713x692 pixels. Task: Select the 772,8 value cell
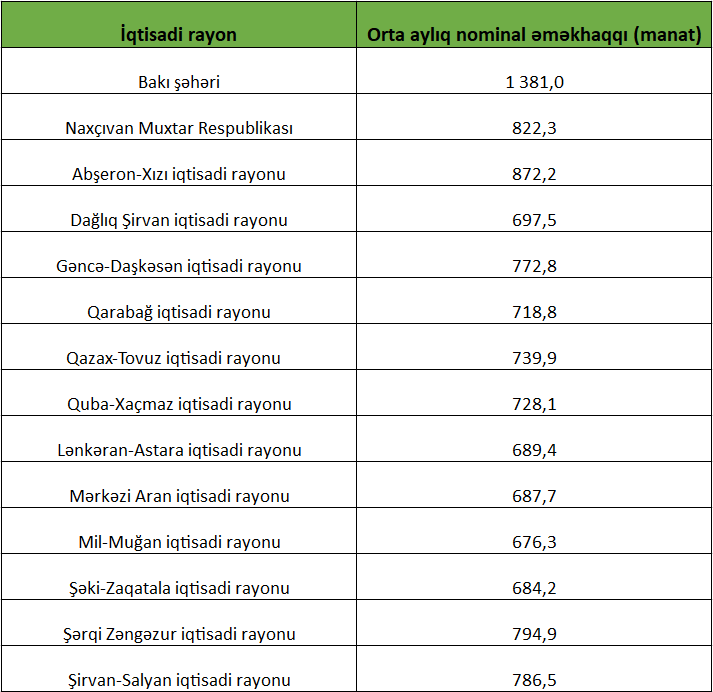[534, 266]
